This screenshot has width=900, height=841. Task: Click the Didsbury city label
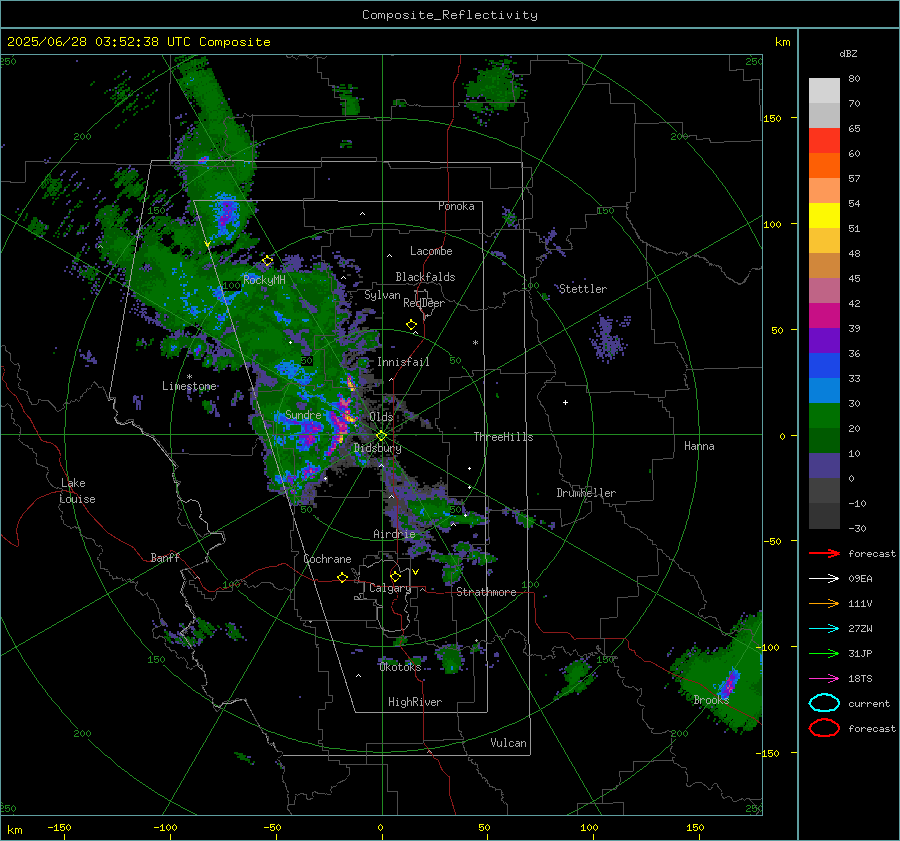[x=377, y=448]
